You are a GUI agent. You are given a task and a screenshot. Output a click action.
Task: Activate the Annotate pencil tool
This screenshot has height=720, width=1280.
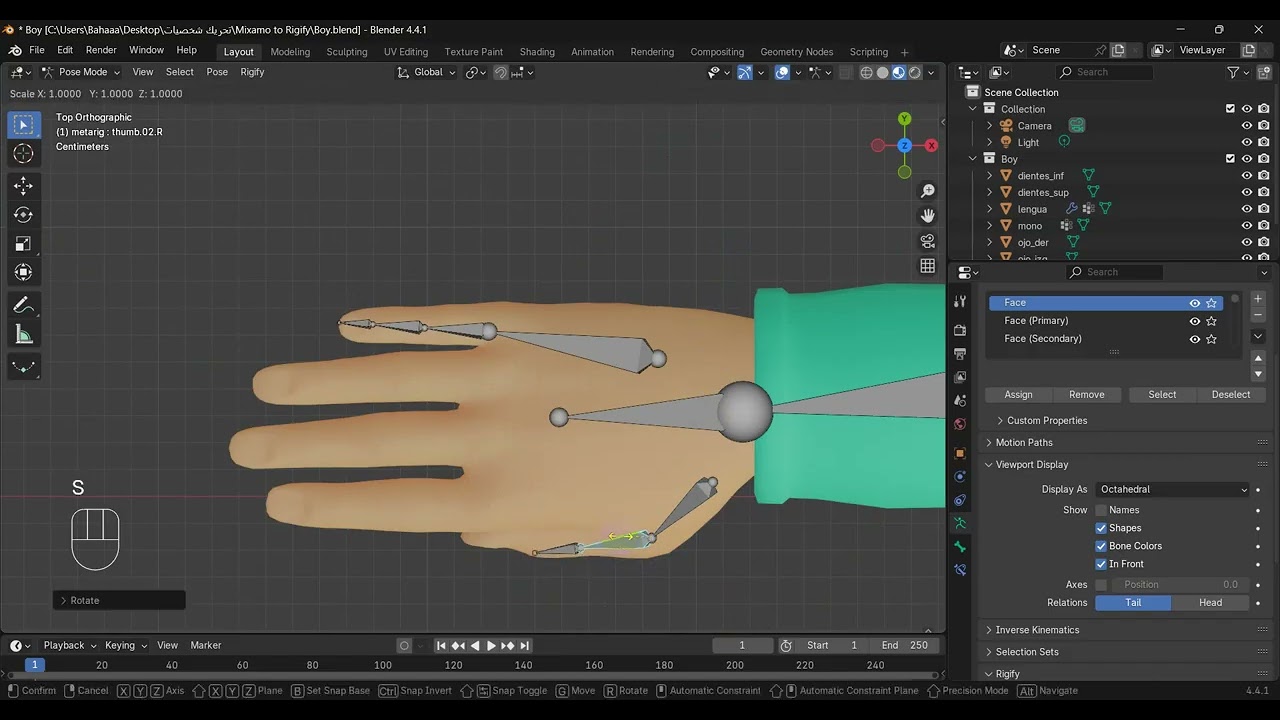pyautogui.click(x=23, y=306)
